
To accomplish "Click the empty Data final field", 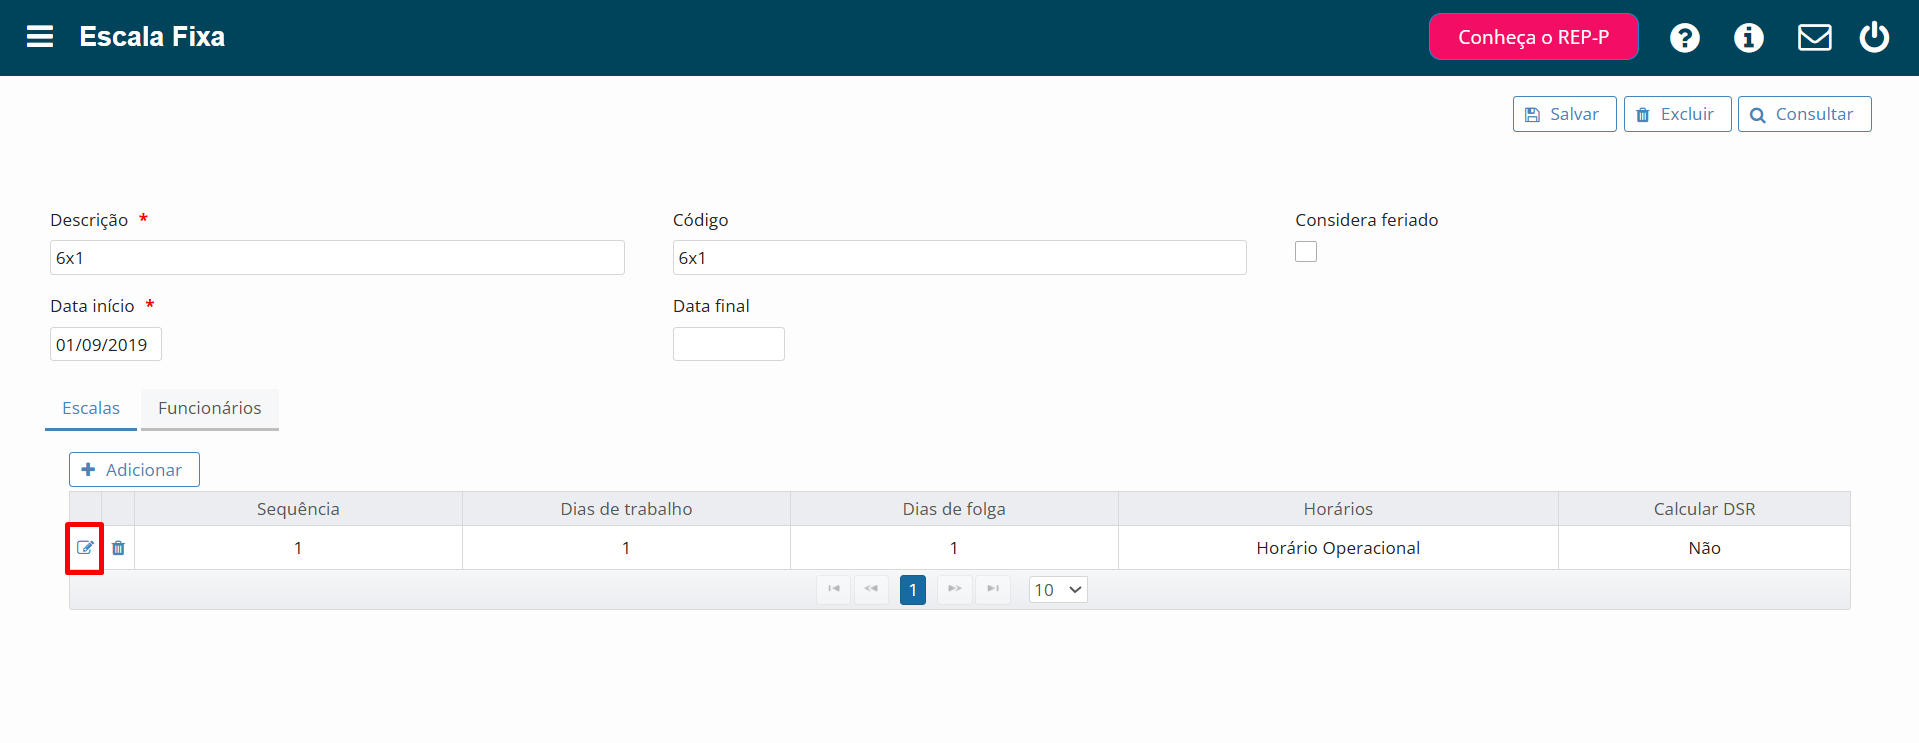I will point(728,344).
